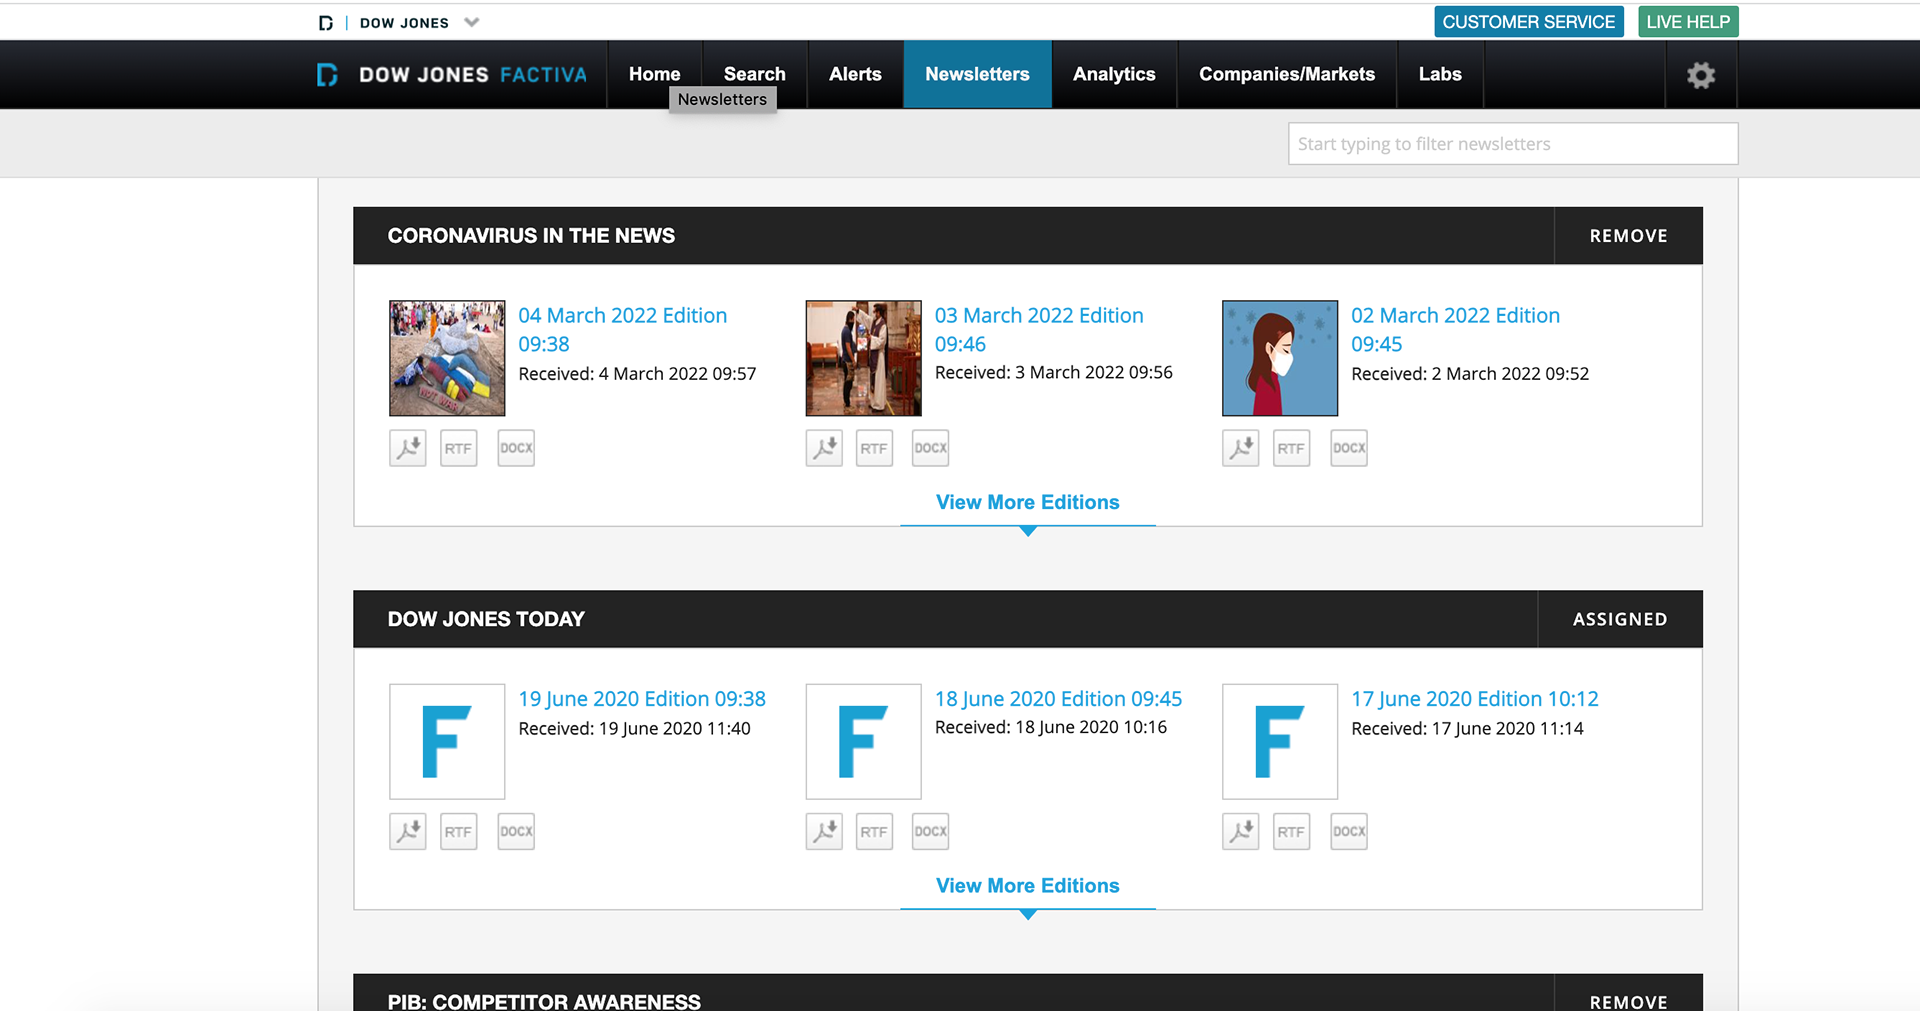
Task: Download PDF of 17 June 2020 Edition
Action: [1240, 831]
